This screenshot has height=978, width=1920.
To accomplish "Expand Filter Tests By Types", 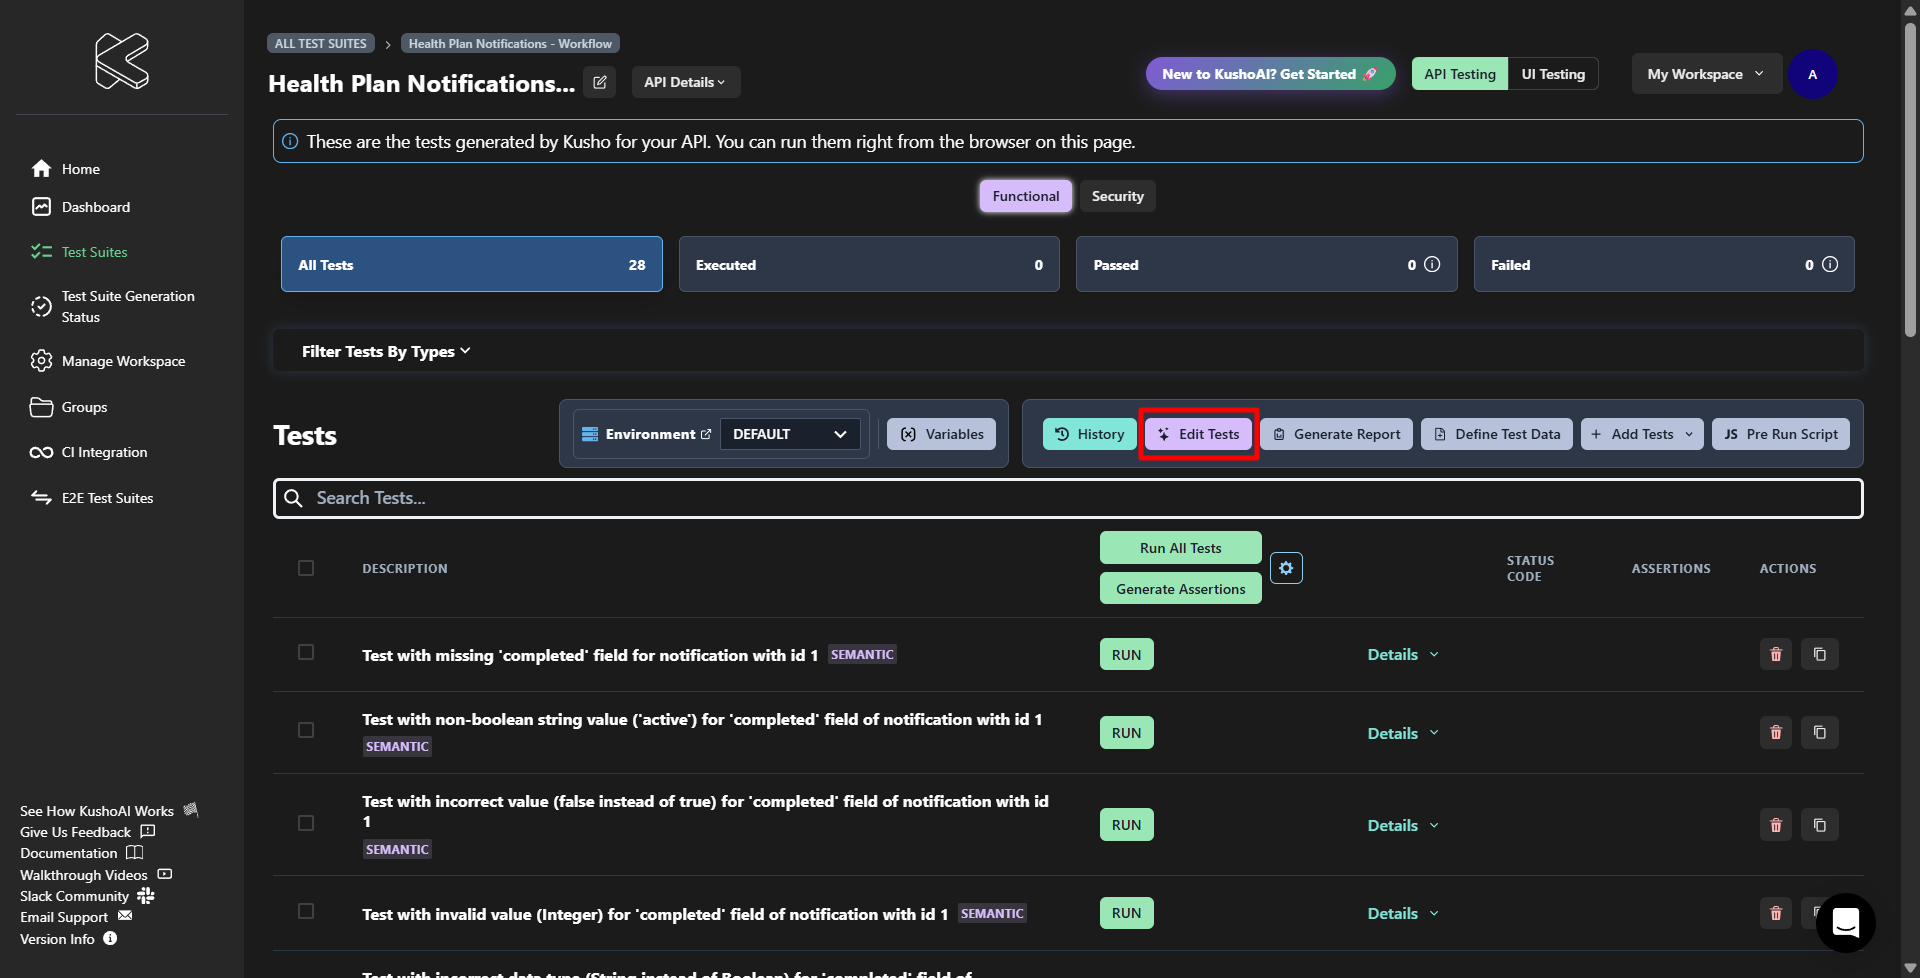I will click(x=386, y=352).
